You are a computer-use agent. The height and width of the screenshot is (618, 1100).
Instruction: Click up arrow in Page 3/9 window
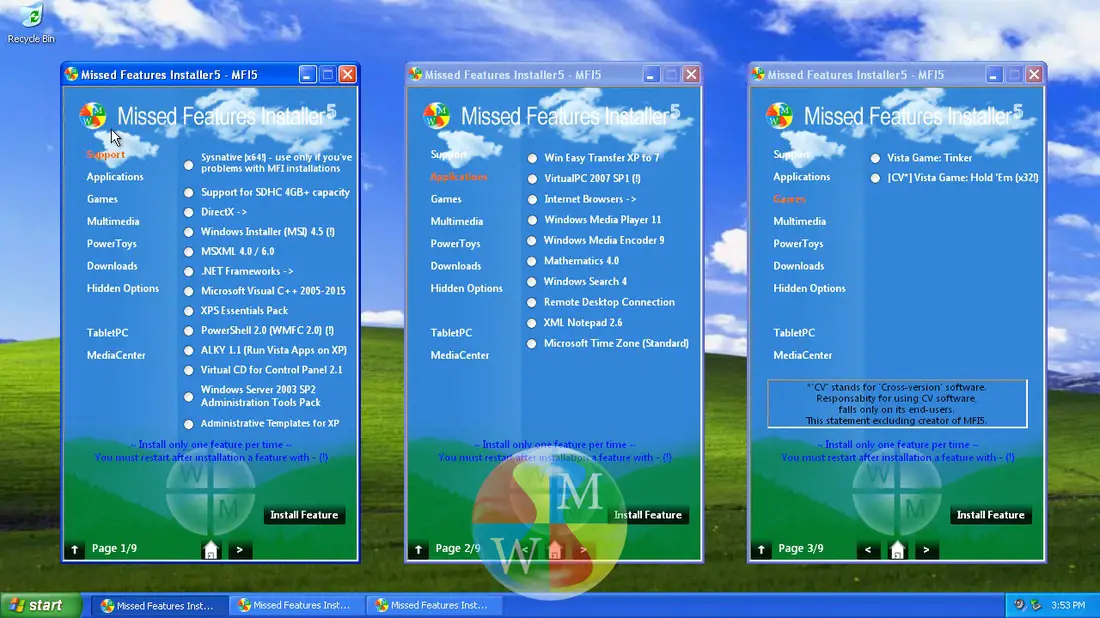point(761,550)
